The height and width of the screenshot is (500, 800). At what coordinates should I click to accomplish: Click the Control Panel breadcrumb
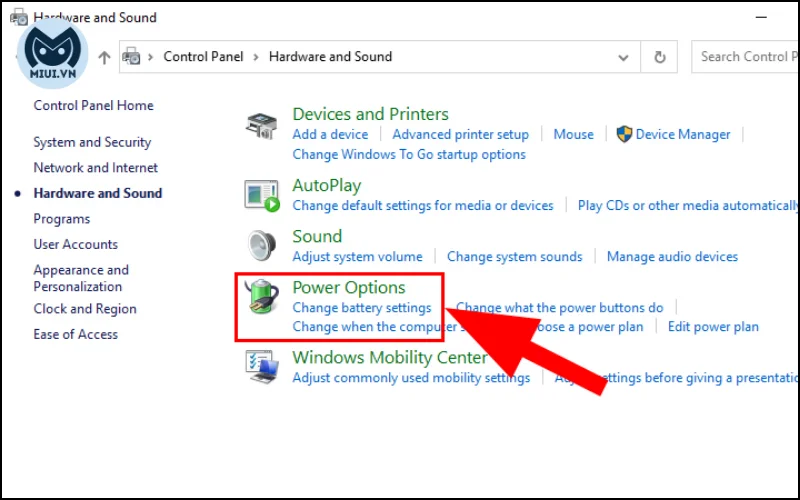click(203, 56)
